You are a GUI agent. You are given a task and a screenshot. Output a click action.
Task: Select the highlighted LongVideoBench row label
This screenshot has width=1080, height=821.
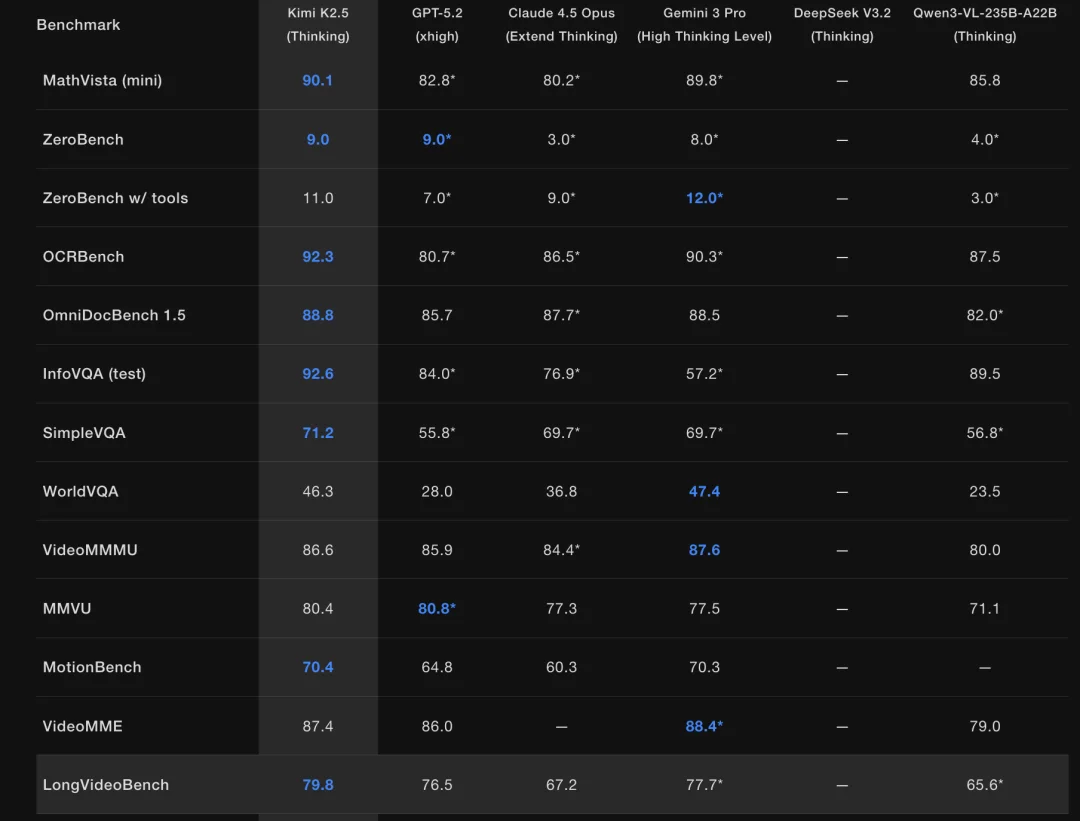pos(105,785)
